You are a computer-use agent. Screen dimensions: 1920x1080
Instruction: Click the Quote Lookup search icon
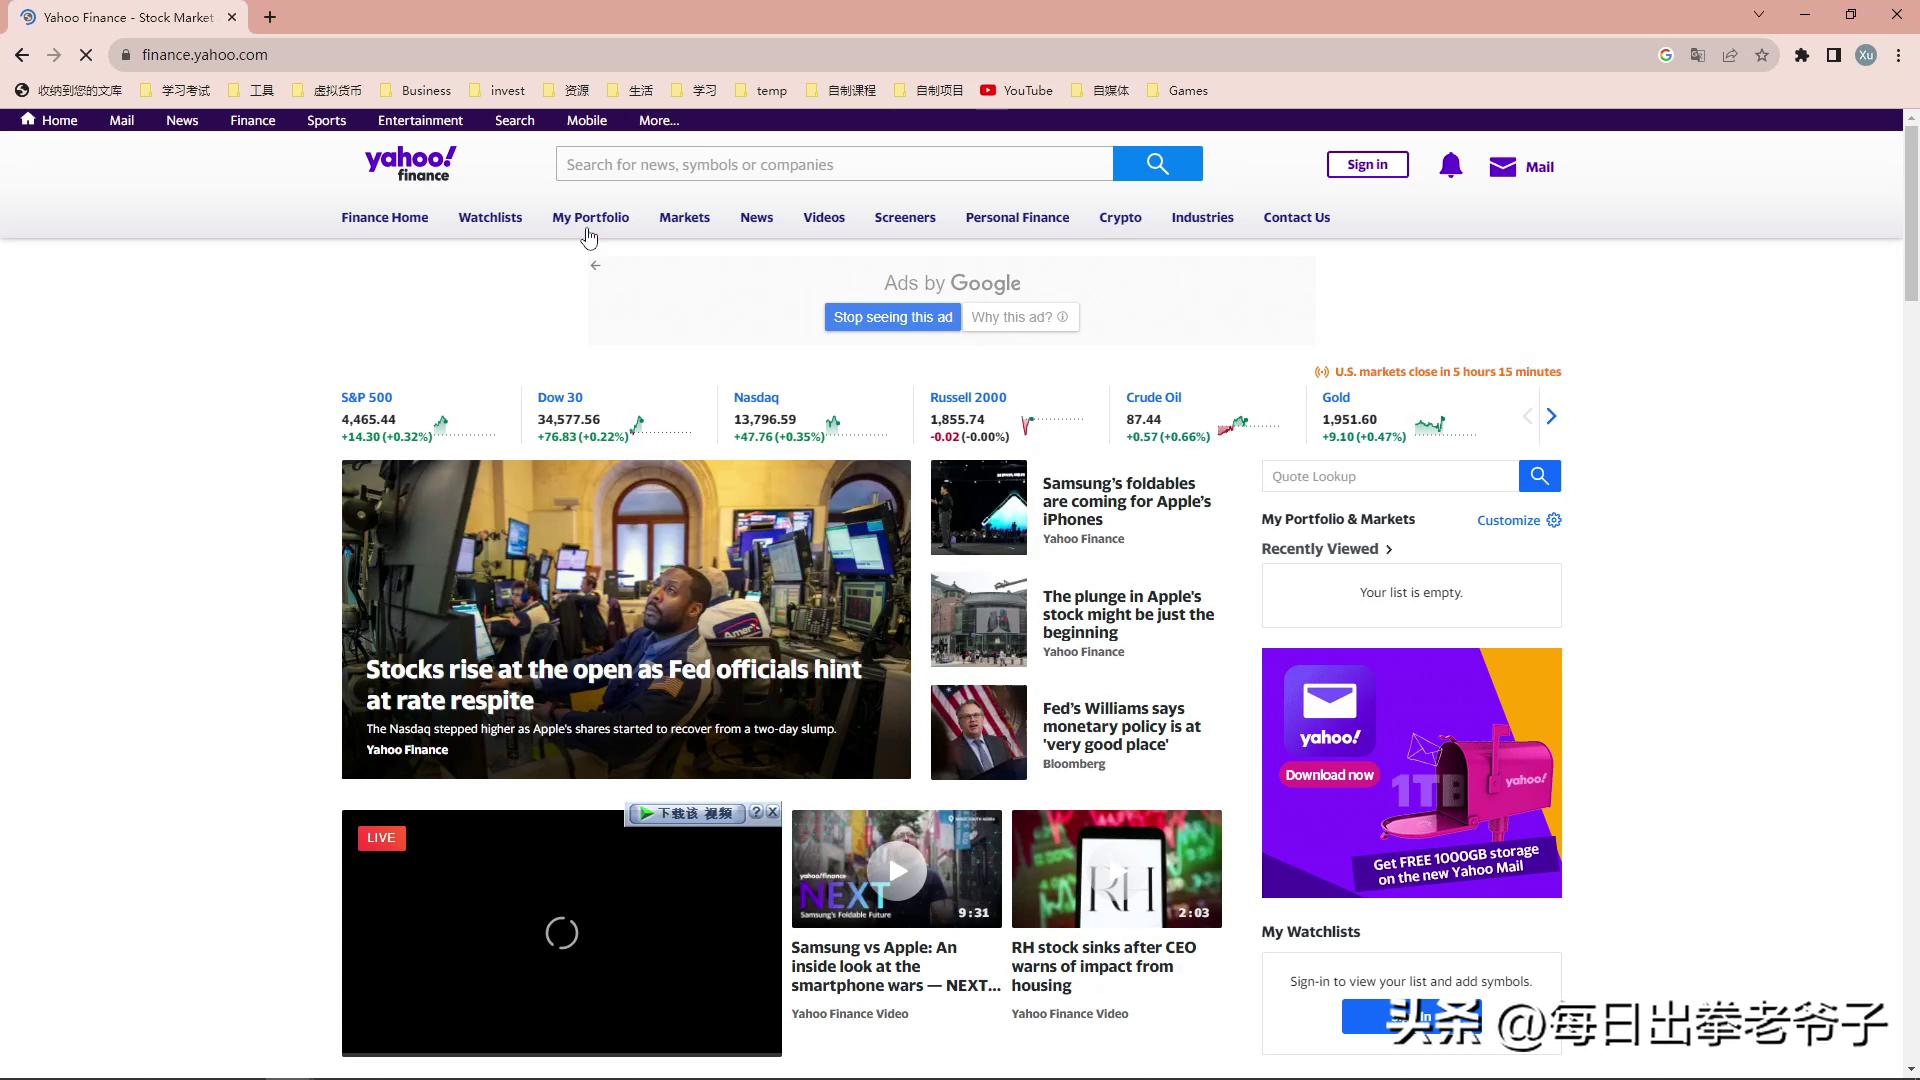pyautogui.click(x=1539, y=476)
